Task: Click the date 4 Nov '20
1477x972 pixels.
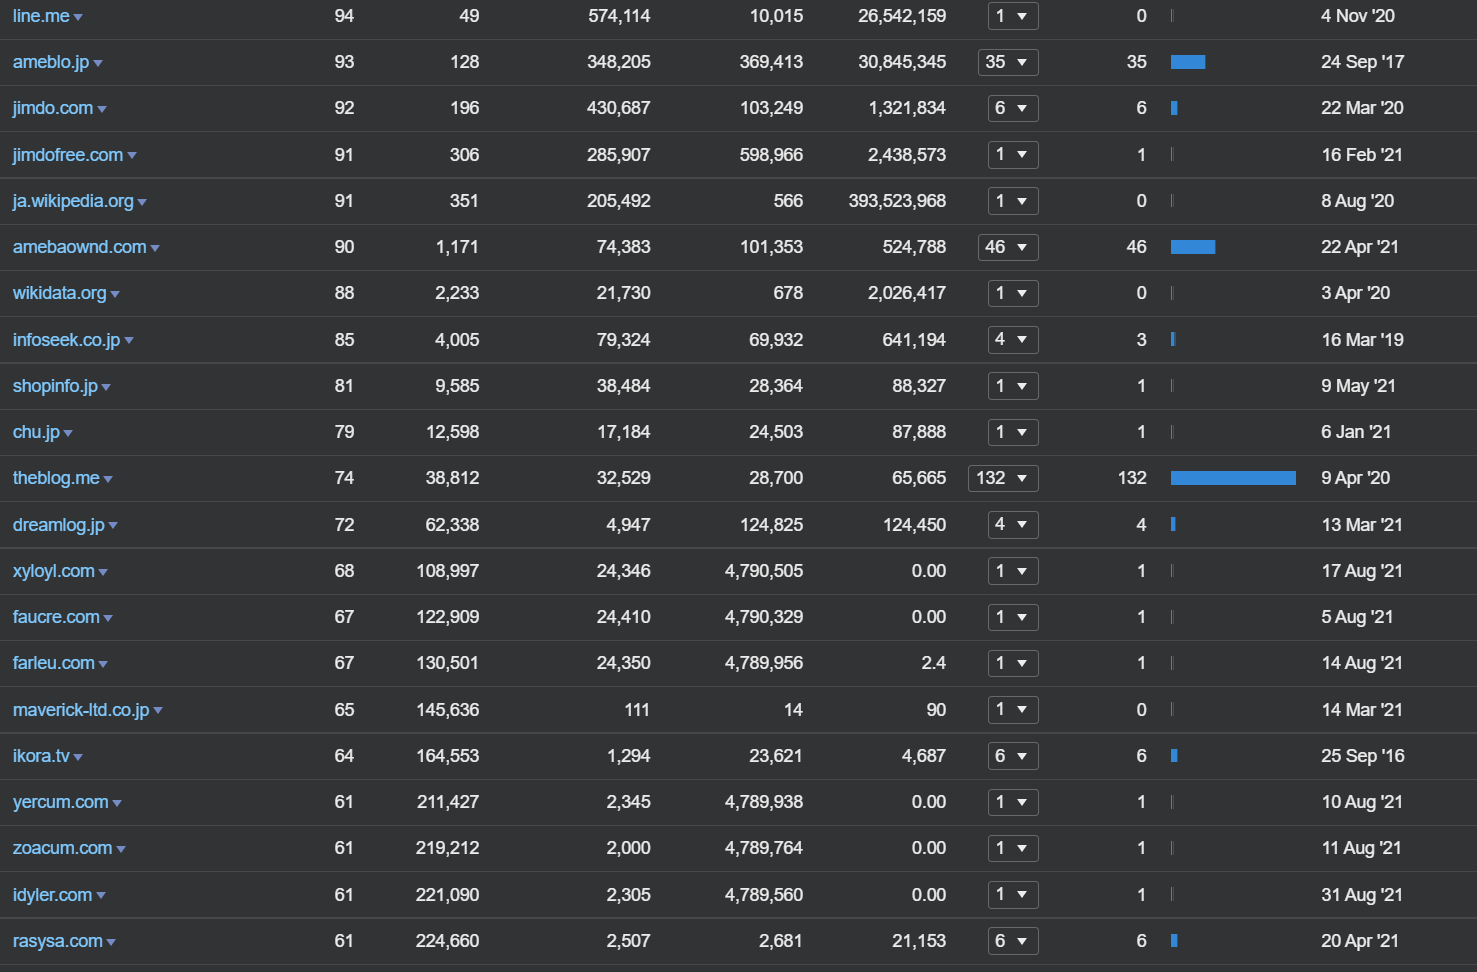Action: (x=1357, y=16)
